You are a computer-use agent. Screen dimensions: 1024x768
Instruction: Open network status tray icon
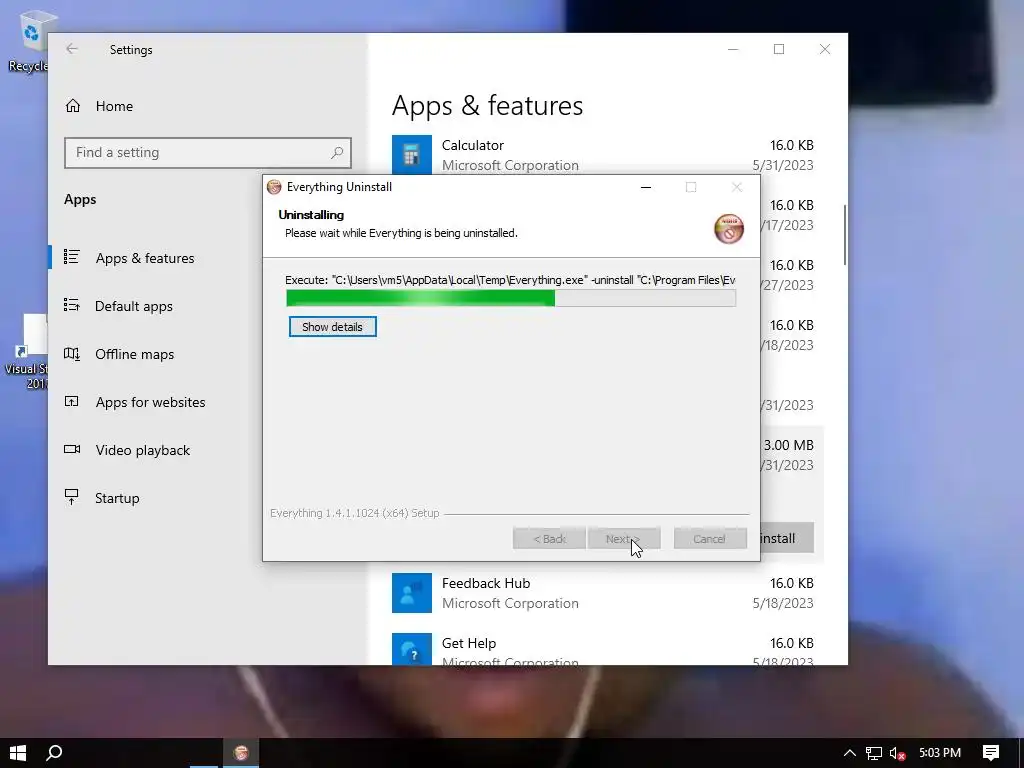[874, 753]
